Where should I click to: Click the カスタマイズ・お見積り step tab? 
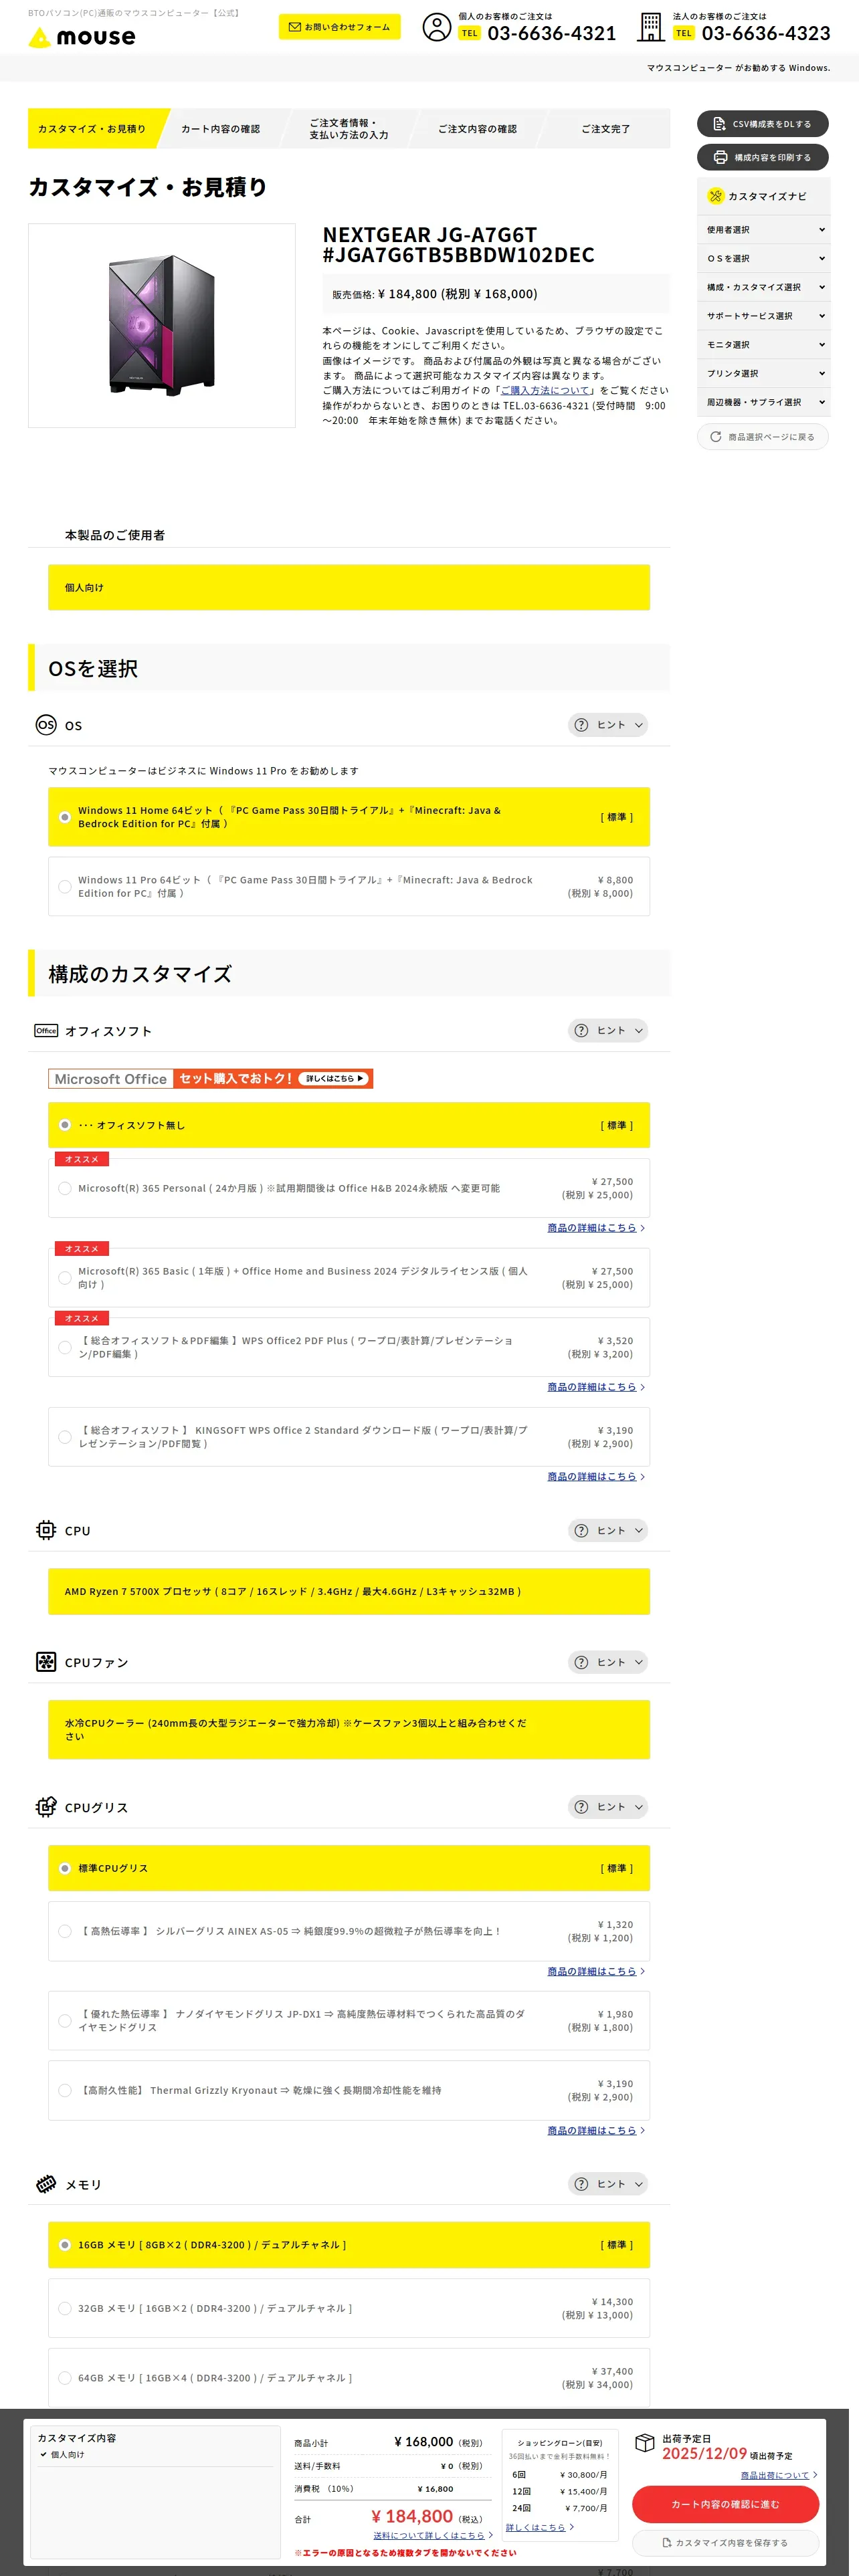click(96, 128)
